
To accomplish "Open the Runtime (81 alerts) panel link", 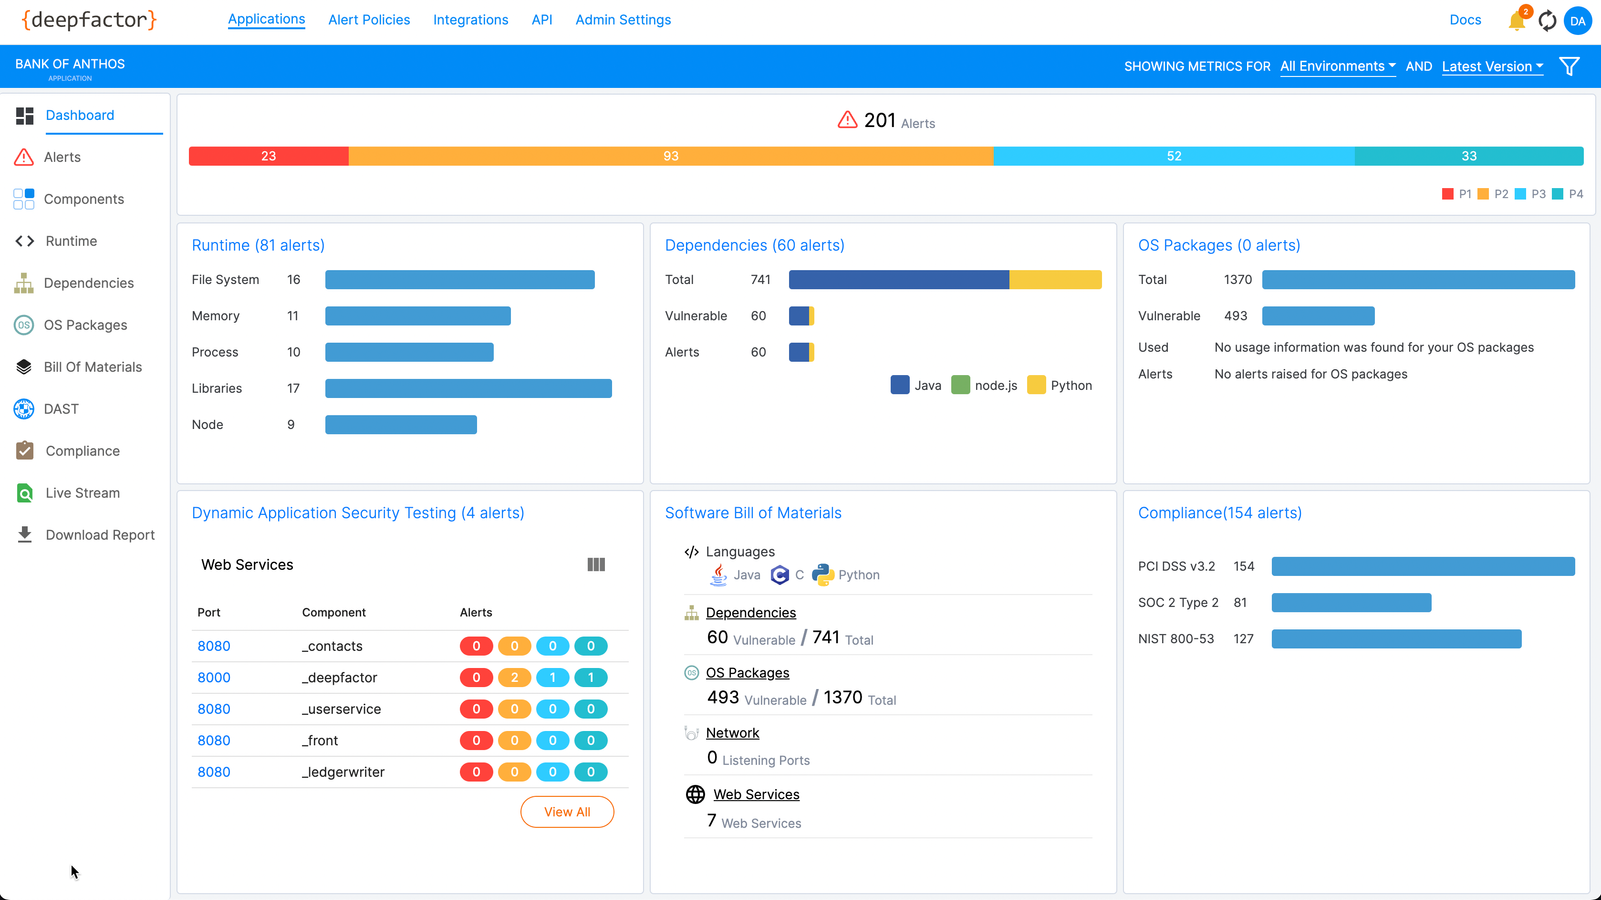I will [258, 245].
